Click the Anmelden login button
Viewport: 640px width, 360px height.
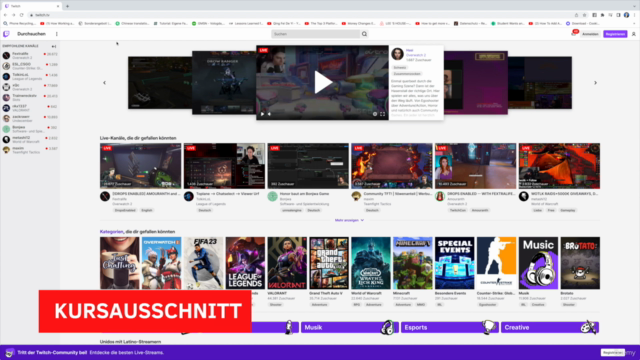click(590, 34)
